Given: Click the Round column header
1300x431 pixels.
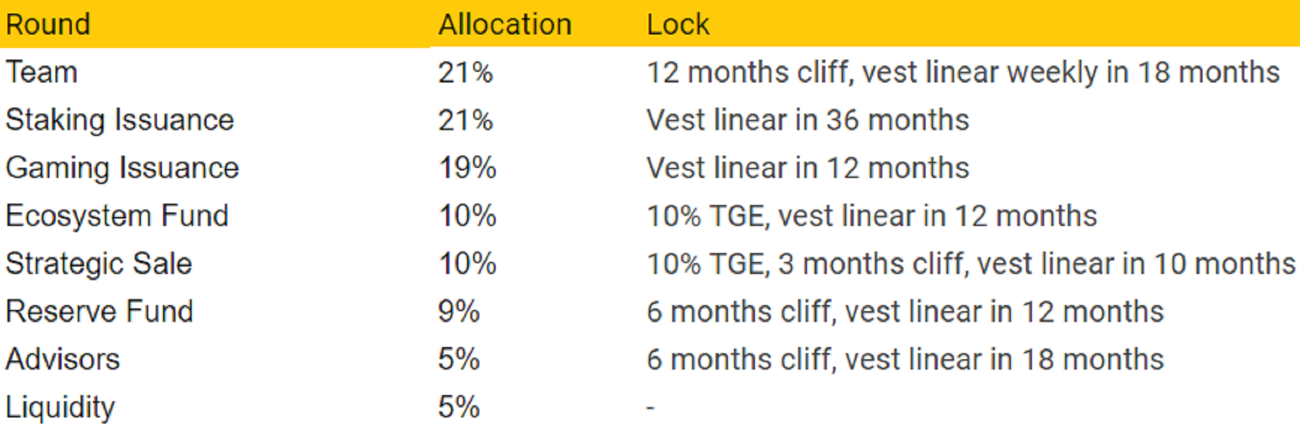Looking at the screenshot, I should click(x=47, y=24).
